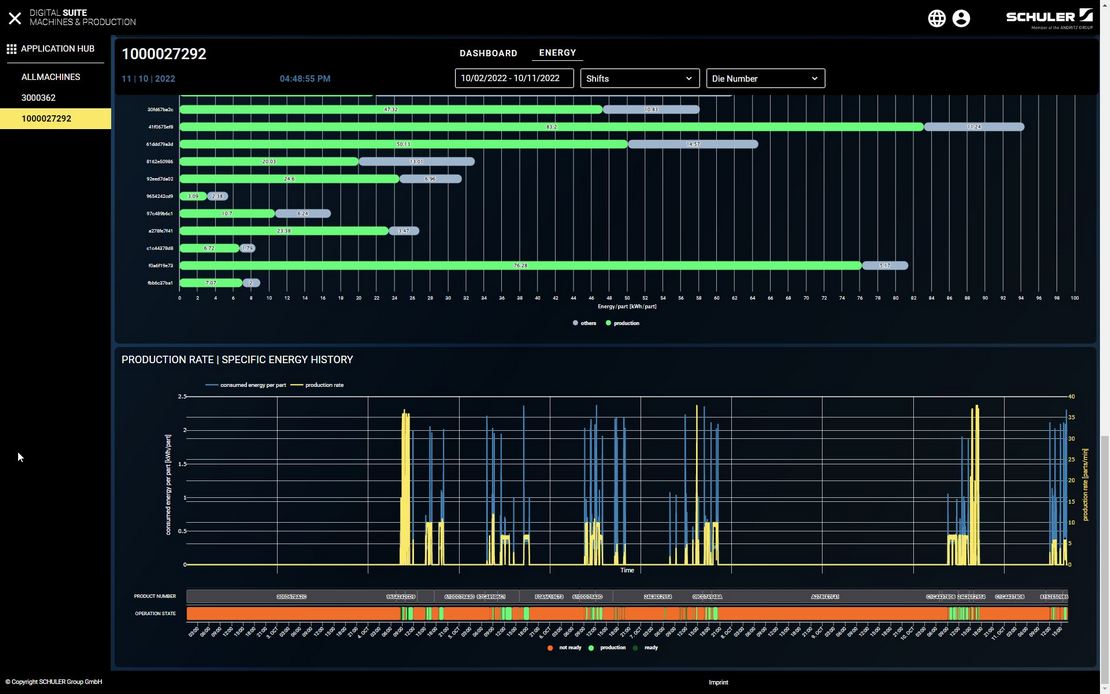Open the language globe icon
Image resolution: width=1110 pixels, height=694 pixels.
[x=937, y=18]
